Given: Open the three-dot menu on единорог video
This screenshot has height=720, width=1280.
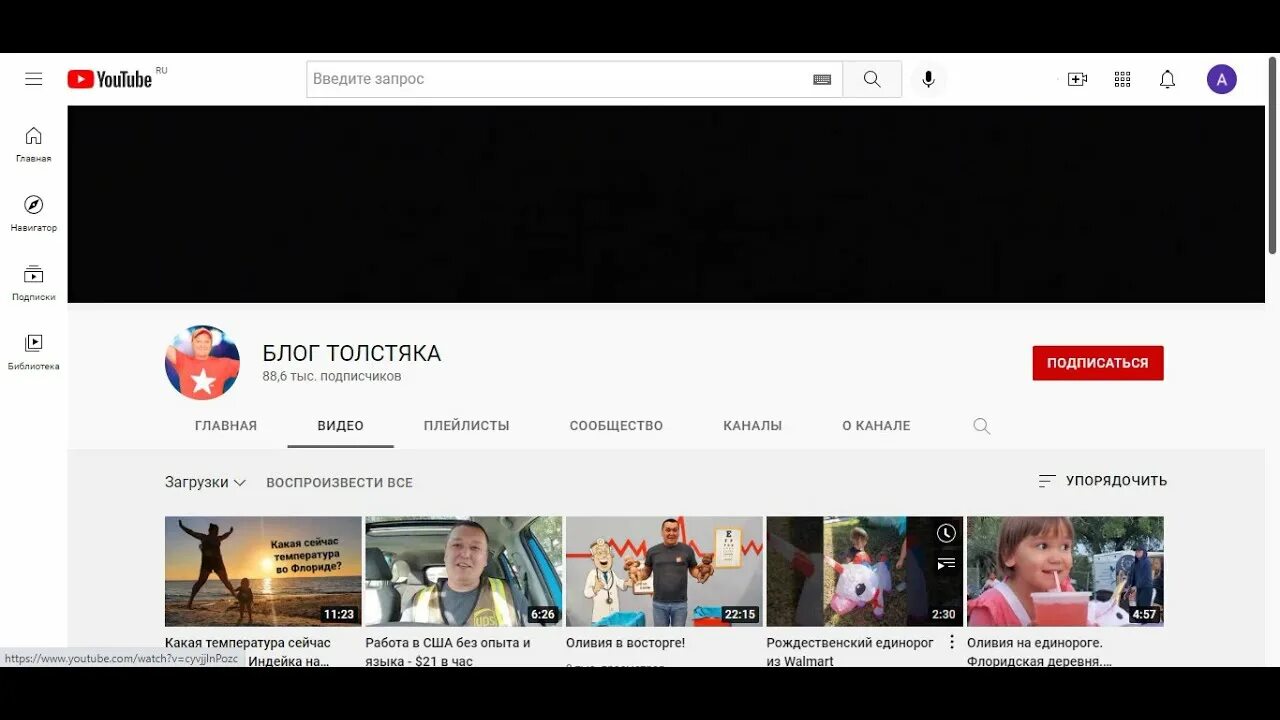Looking at the screenshot, I should point(951,641).
